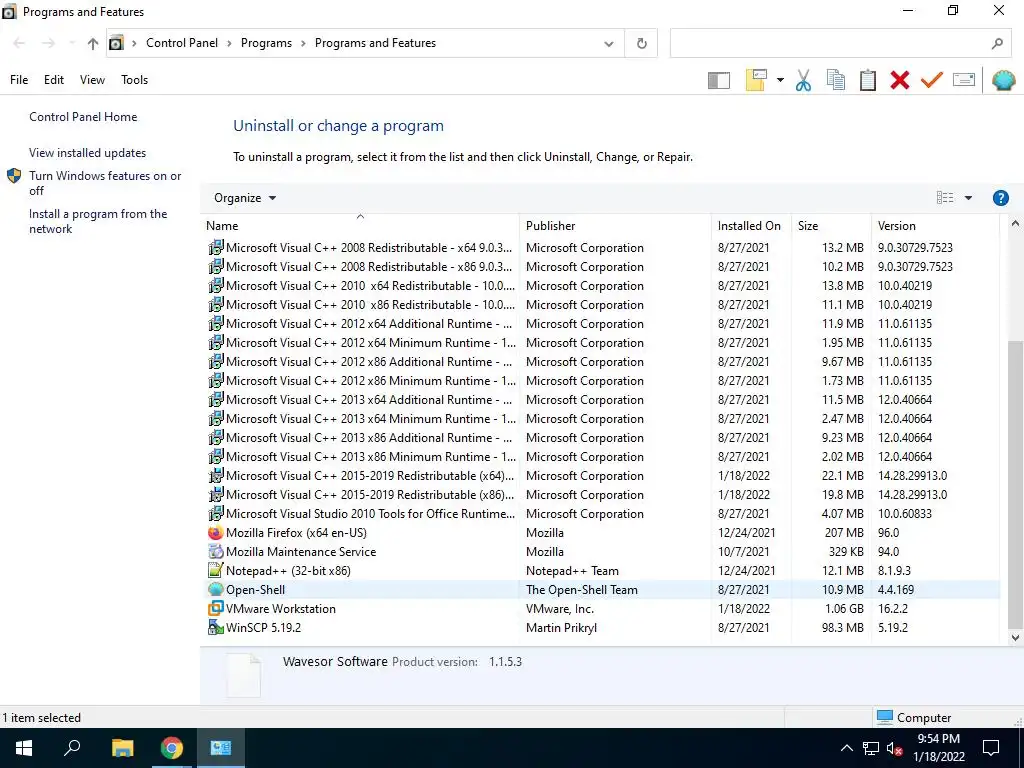Open the View menu
Screen dimensions: 1024x768
(x=92, y=80)
